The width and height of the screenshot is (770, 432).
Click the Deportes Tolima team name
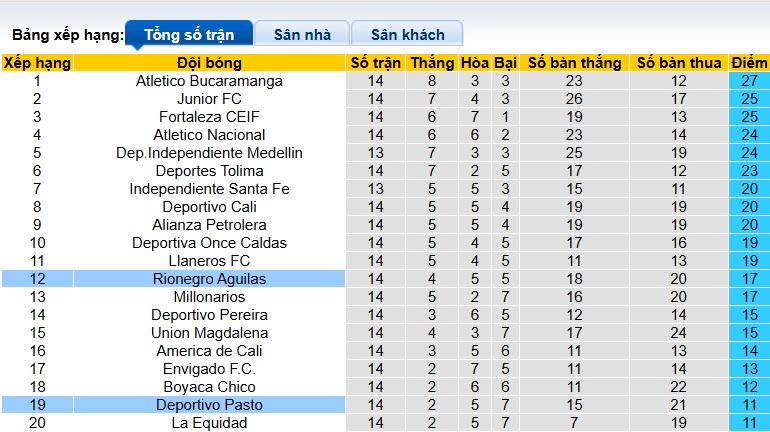coord(209,171)
